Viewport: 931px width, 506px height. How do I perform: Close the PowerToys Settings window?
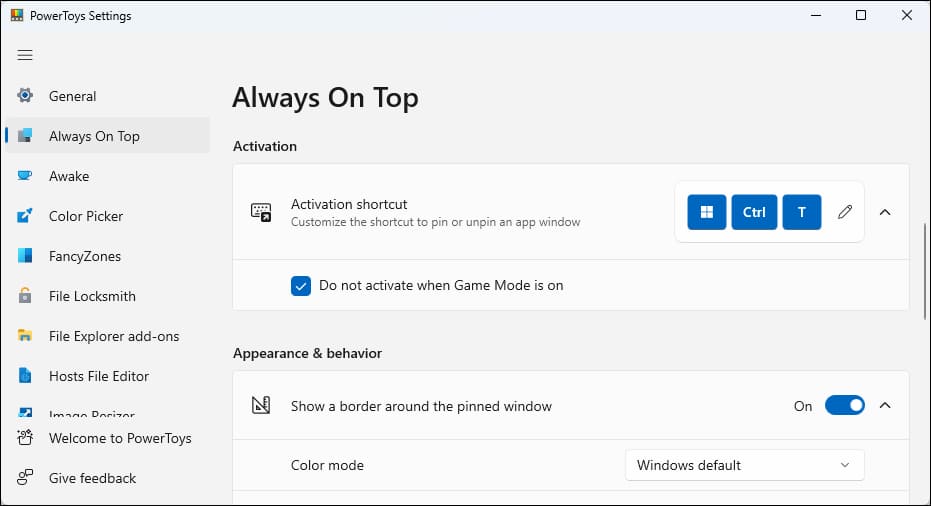(907, 15)
